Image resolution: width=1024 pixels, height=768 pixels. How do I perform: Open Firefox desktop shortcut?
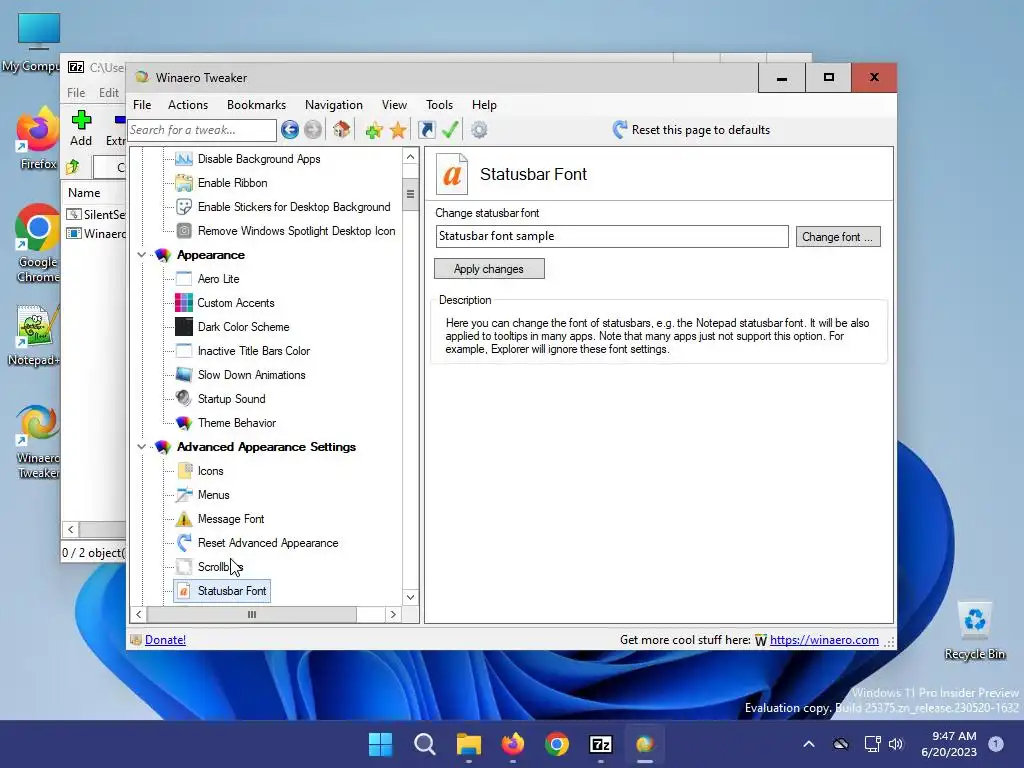coord(37,138)
